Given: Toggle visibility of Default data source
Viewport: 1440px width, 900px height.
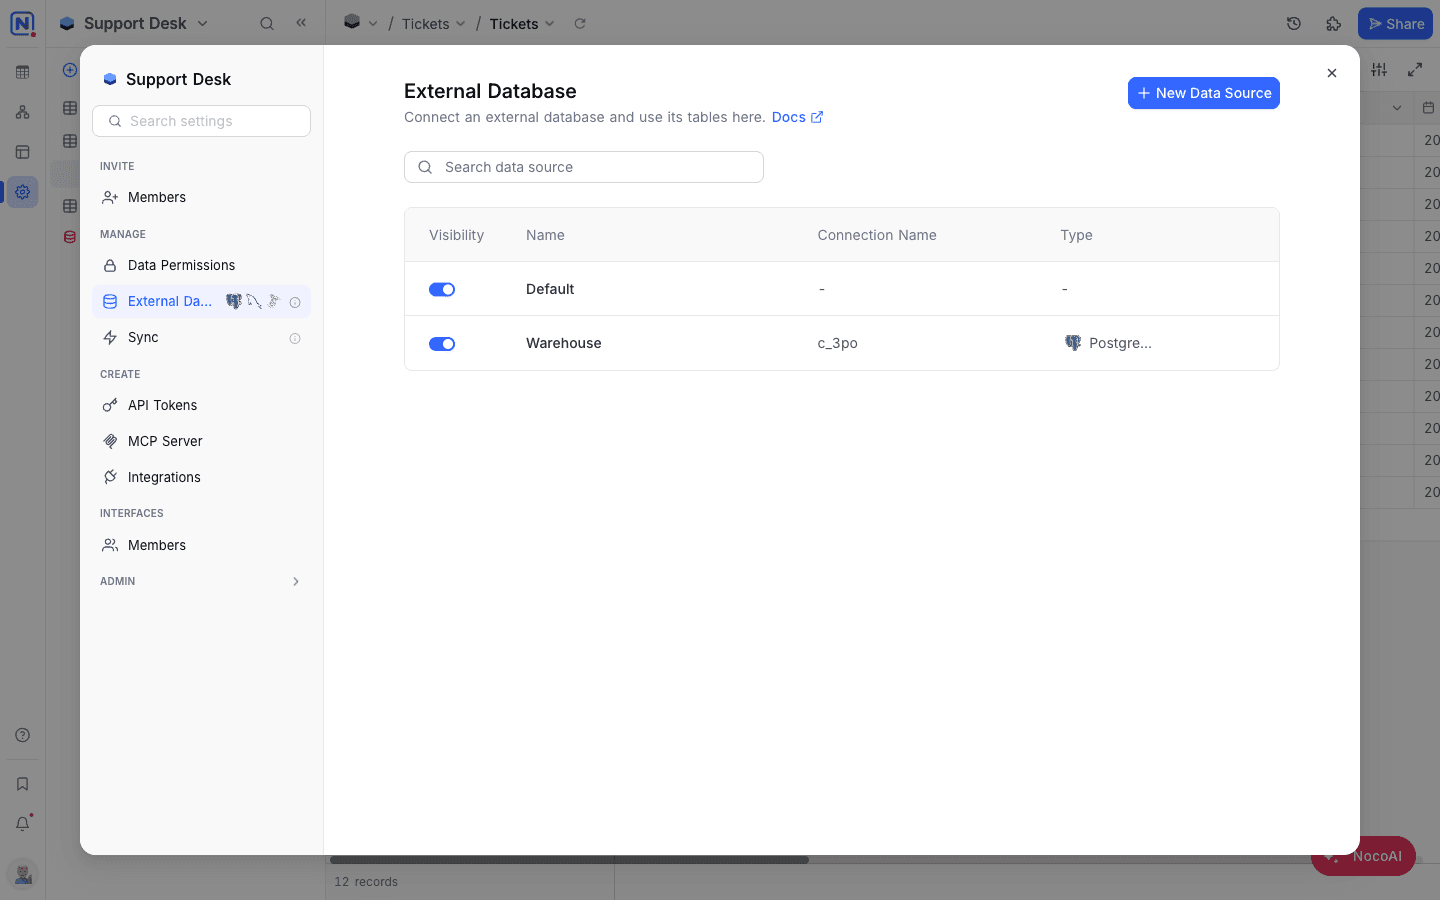Looking at the screenshot, I should tap(442, 289).
